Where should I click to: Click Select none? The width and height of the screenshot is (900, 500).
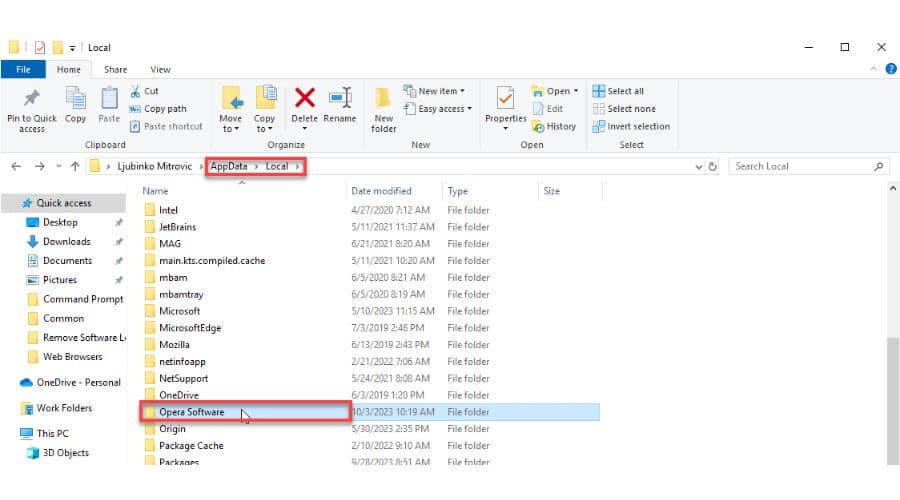point(624,108)
